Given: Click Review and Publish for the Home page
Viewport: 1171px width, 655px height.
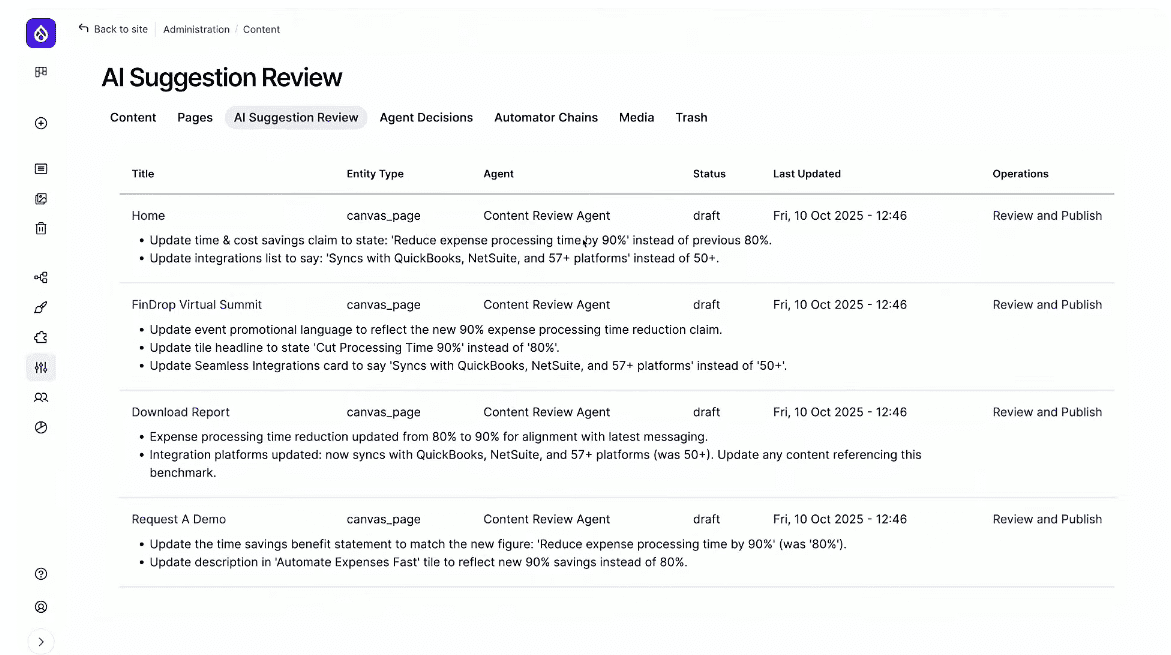Looking at the screenshot, I should tap(1047, 215).
